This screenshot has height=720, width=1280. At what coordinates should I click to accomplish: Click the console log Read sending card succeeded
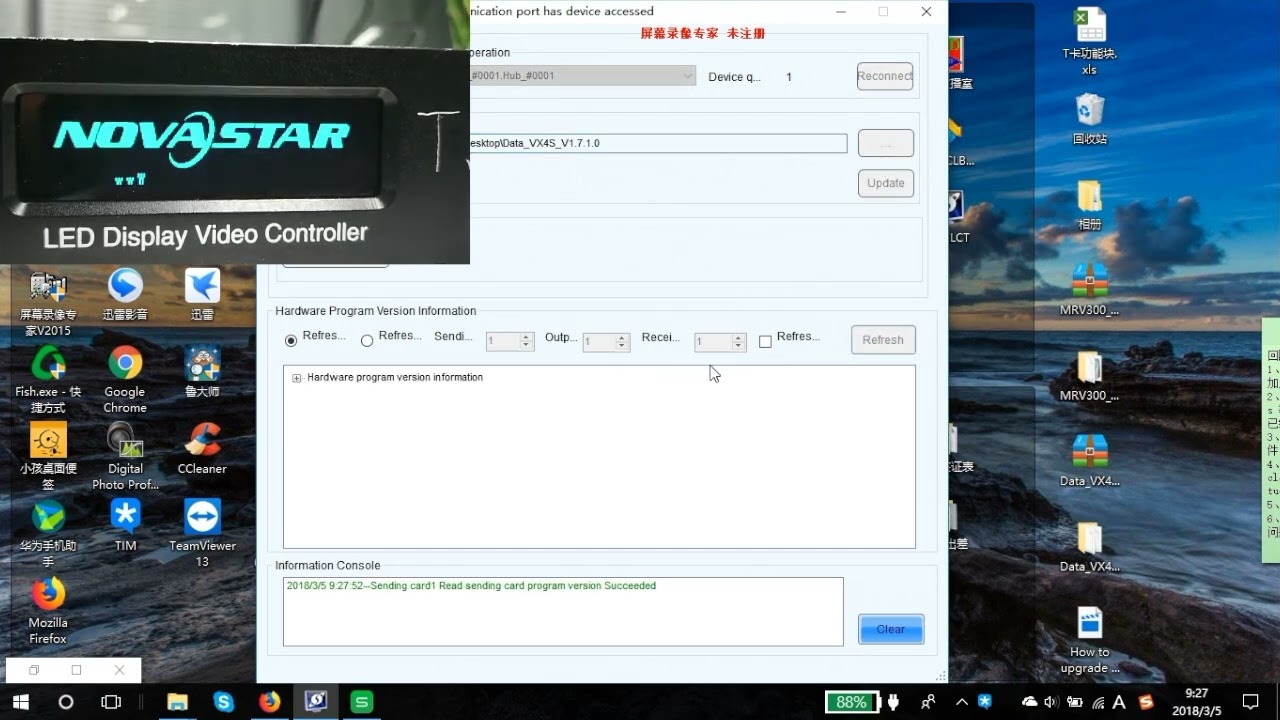(471, 586)
